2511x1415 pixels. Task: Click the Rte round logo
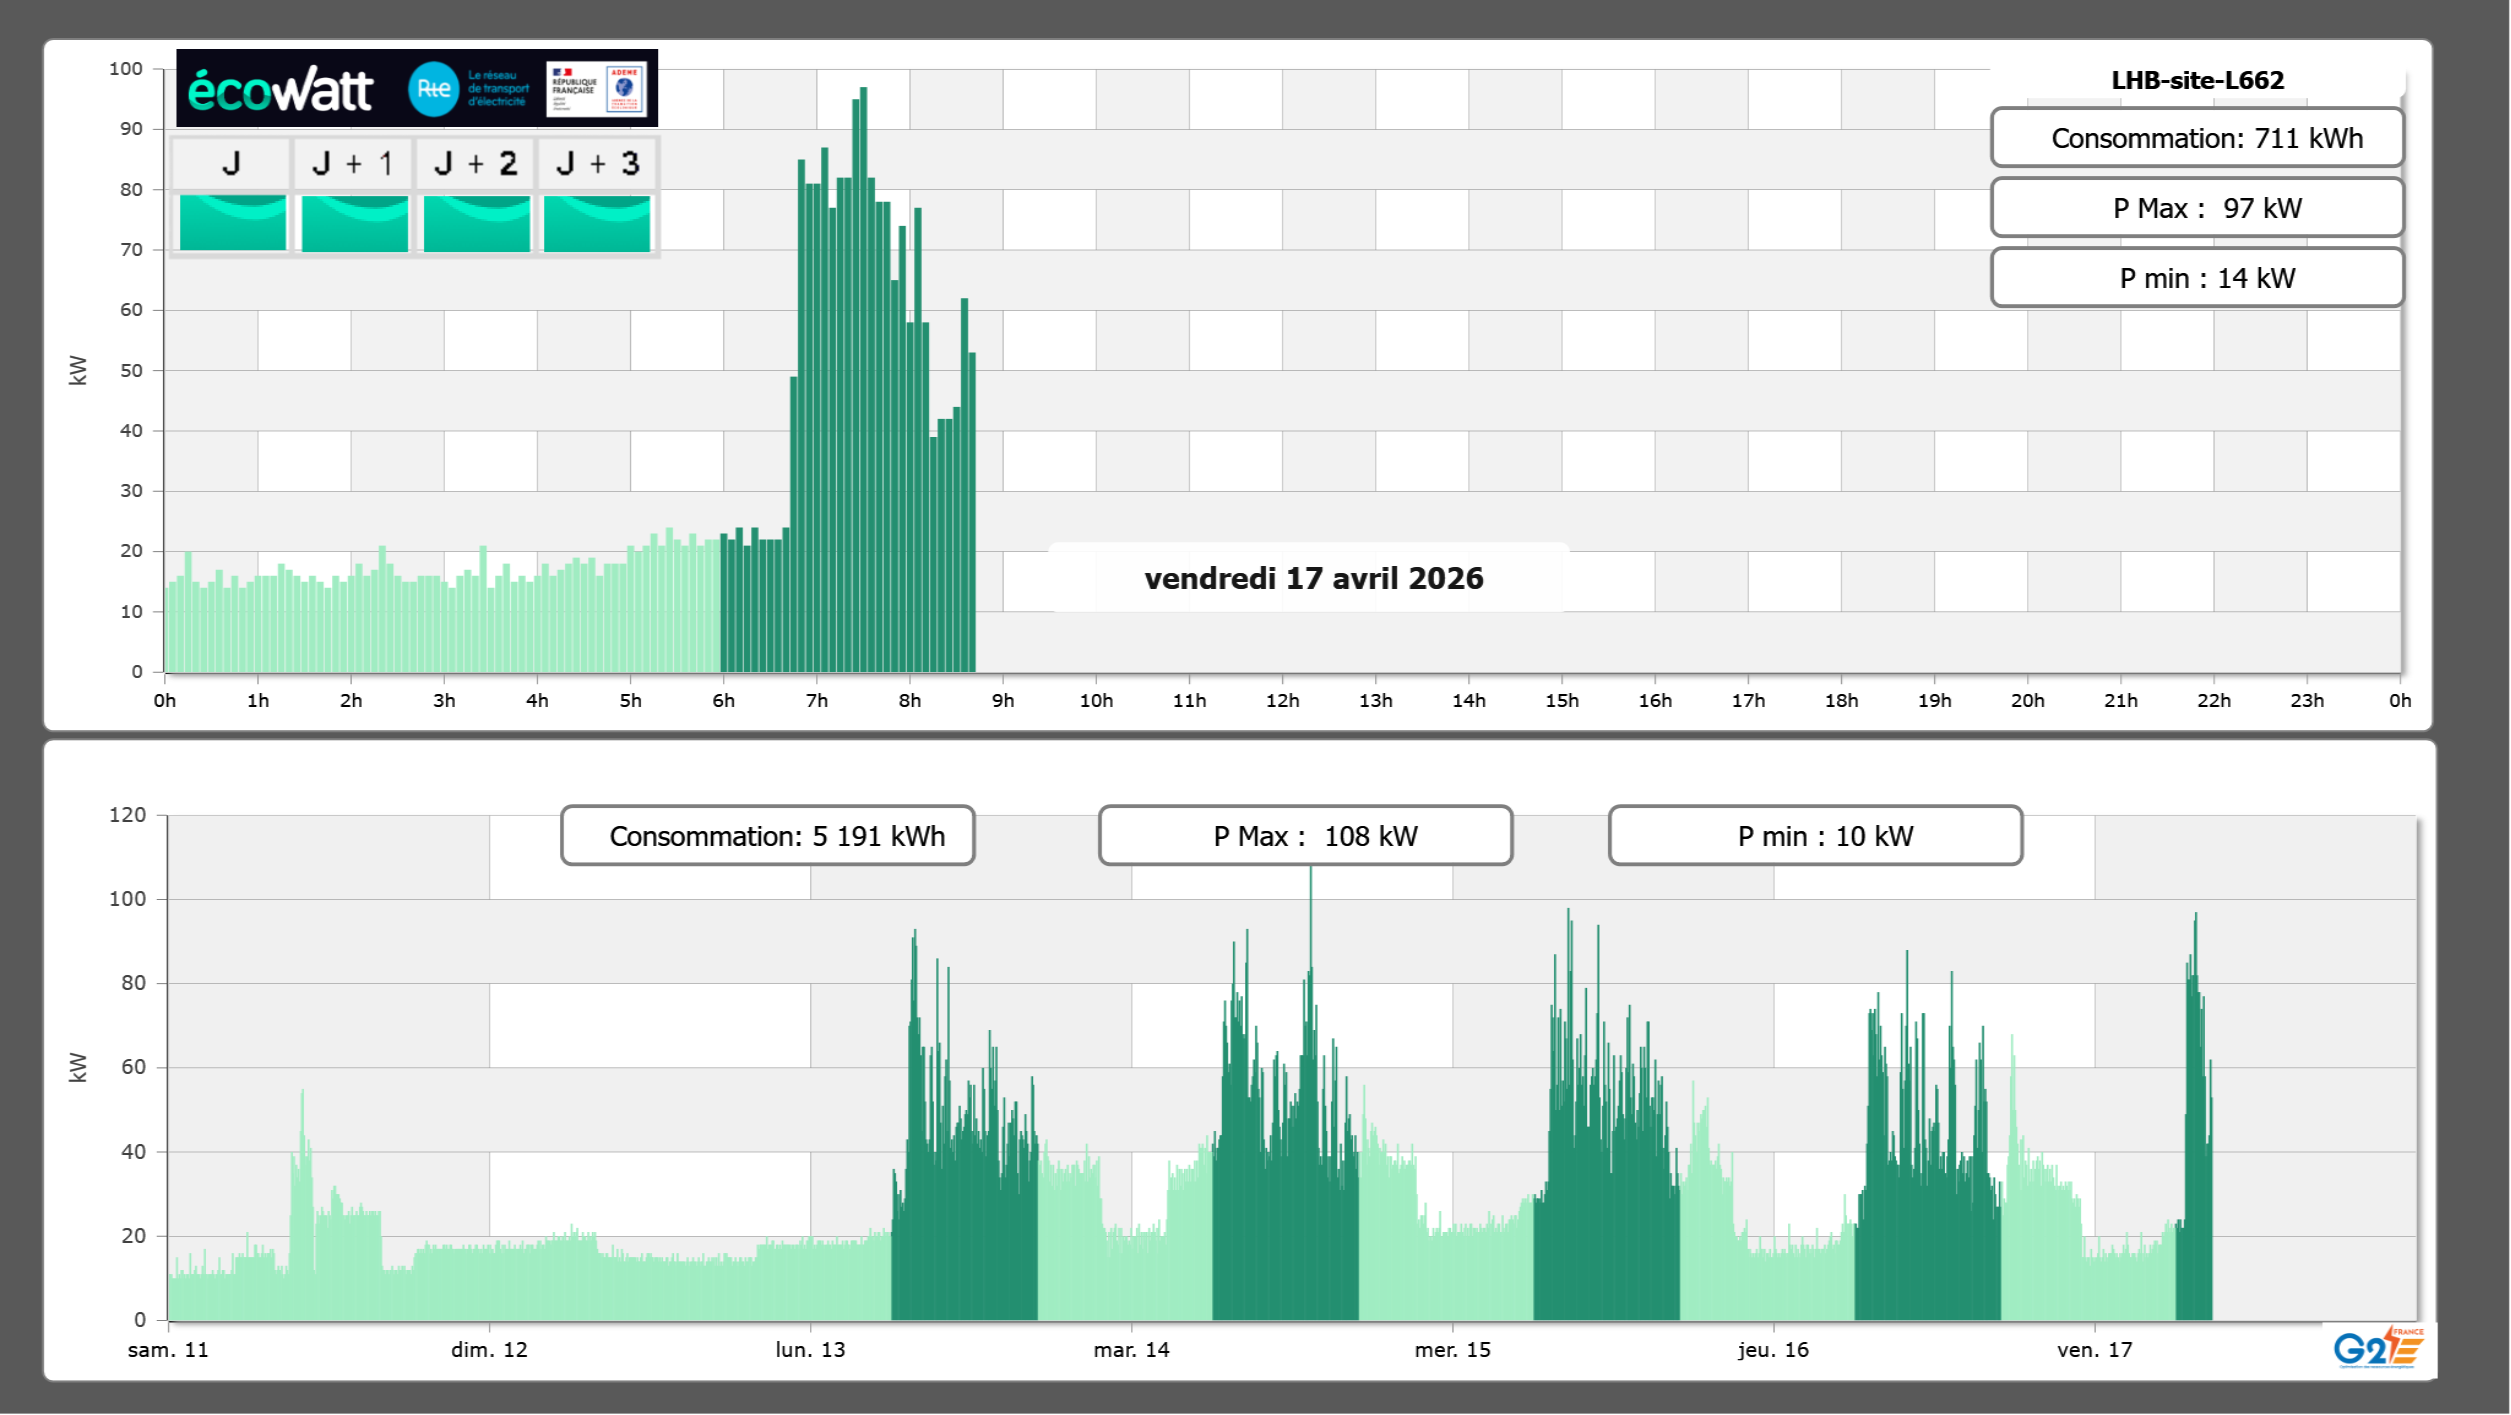(x=433, y=89)
